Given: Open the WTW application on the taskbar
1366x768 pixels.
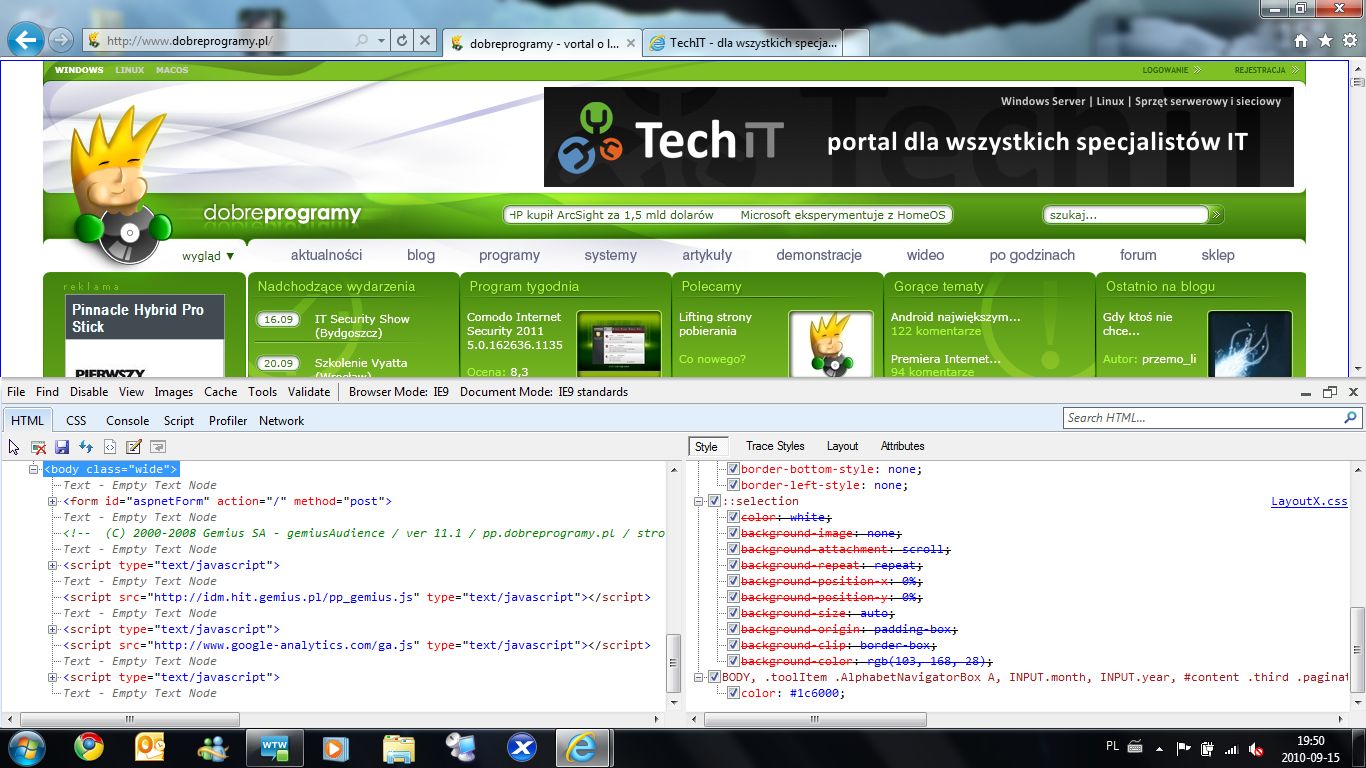Looking at the screenshot, I should tap(274, 747).
